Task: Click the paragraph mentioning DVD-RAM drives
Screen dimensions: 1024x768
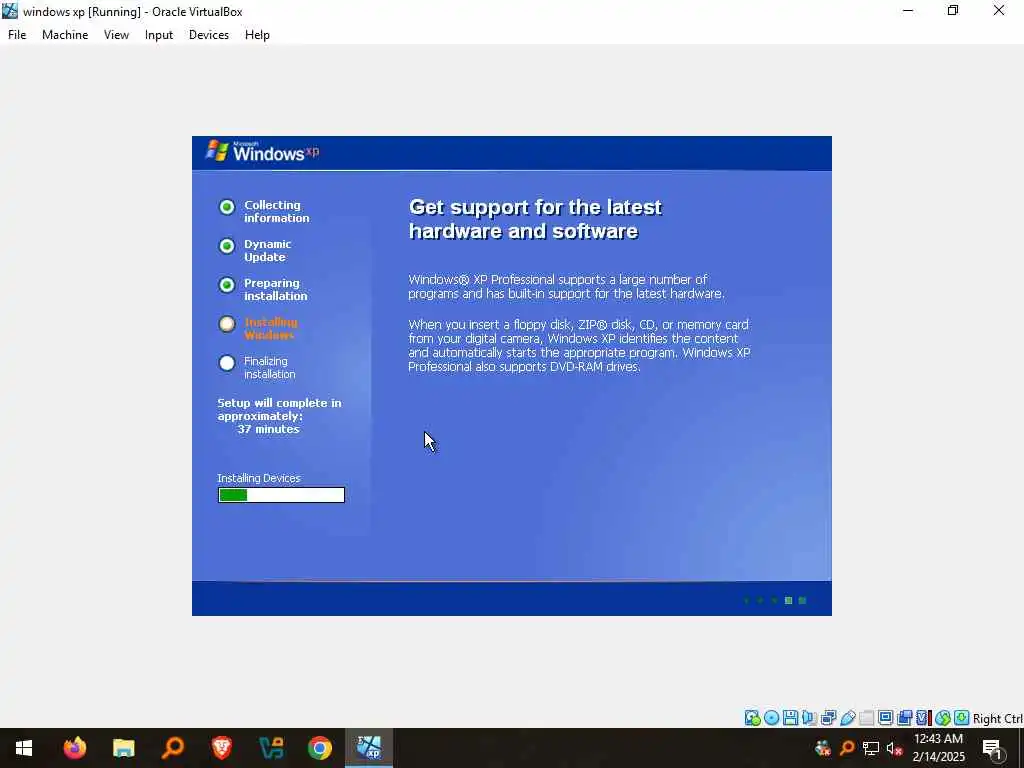Action: point(579,345)
